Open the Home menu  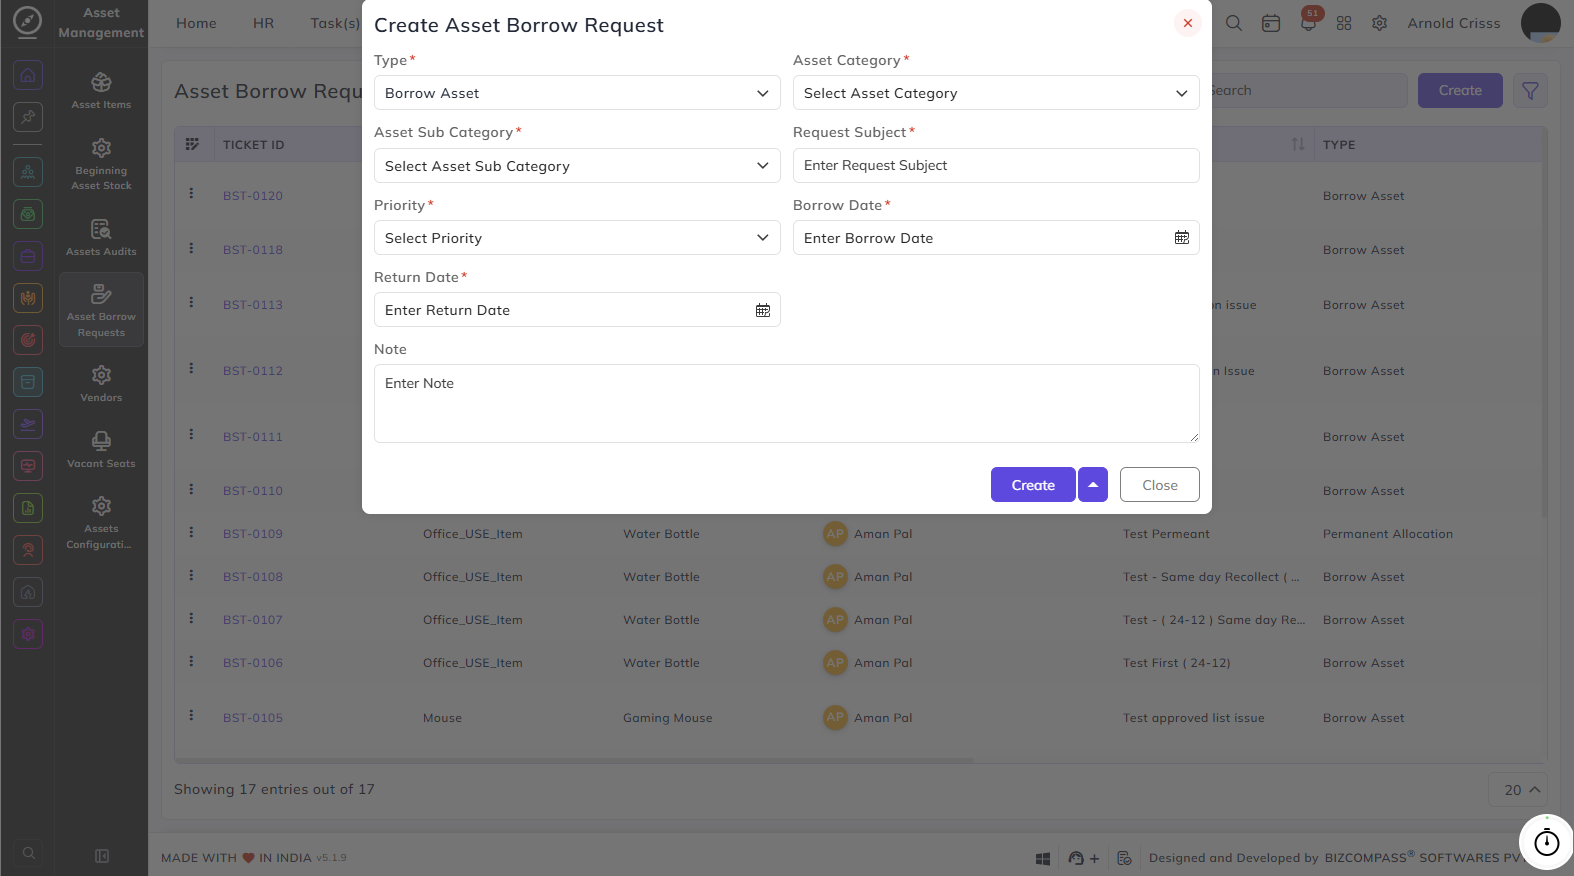196,23
